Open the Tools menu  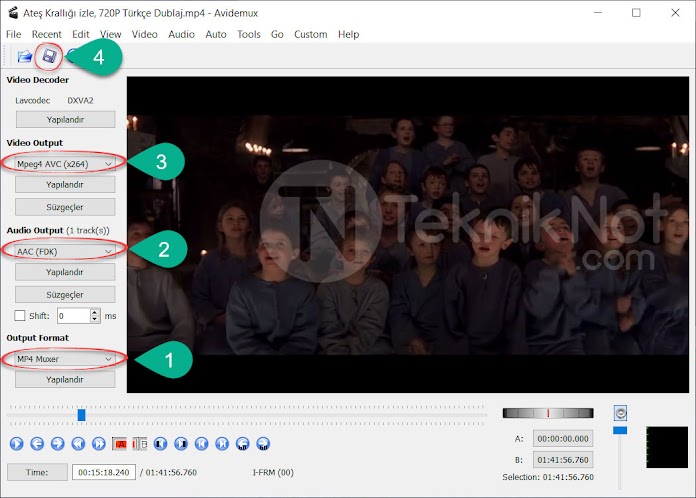point(249,34)
